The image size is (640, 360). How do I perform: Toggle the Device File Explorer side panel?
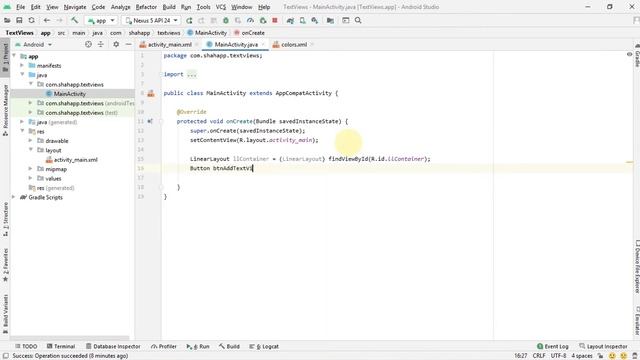coord(637,266)
